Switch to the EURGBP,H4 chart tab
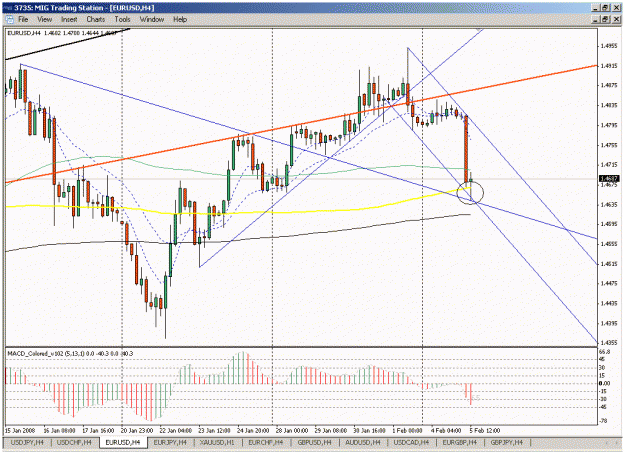Viewport: 625px width, 452px height. pyautogui.click(x=460, y=442)
